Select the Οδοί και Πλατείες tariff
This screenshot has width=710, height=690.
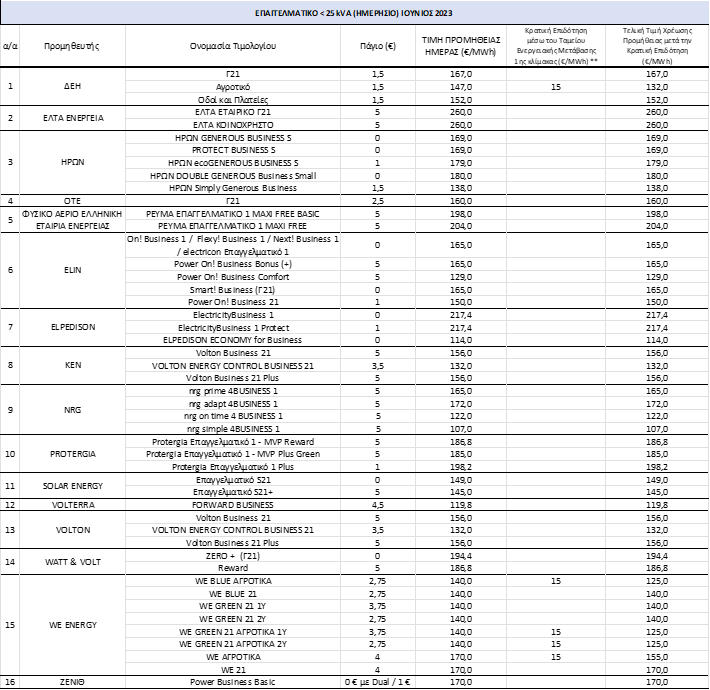point(233,100)
